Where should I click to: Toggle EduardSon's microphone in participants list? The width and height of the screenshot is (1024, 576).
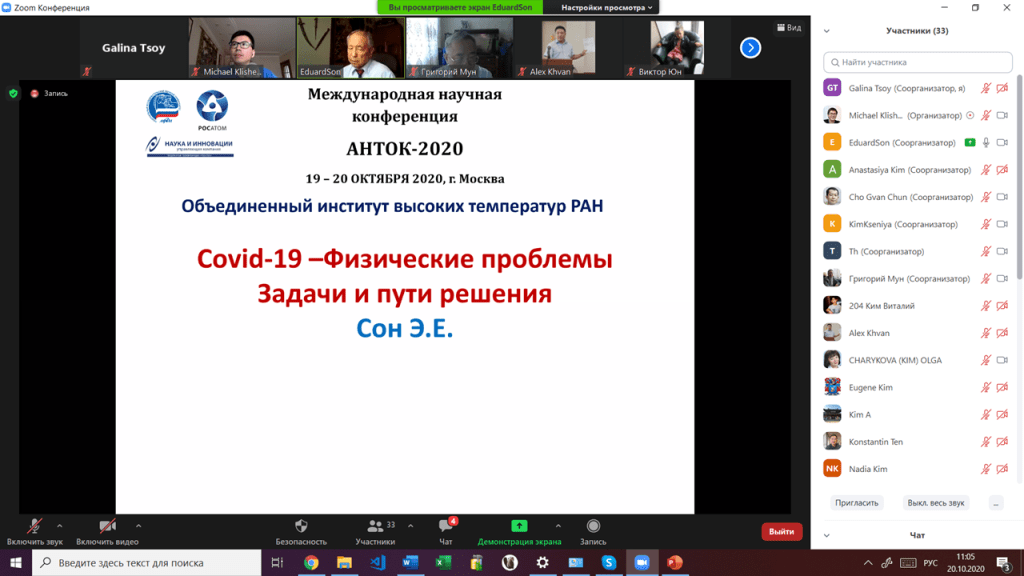tap(986, 142)
